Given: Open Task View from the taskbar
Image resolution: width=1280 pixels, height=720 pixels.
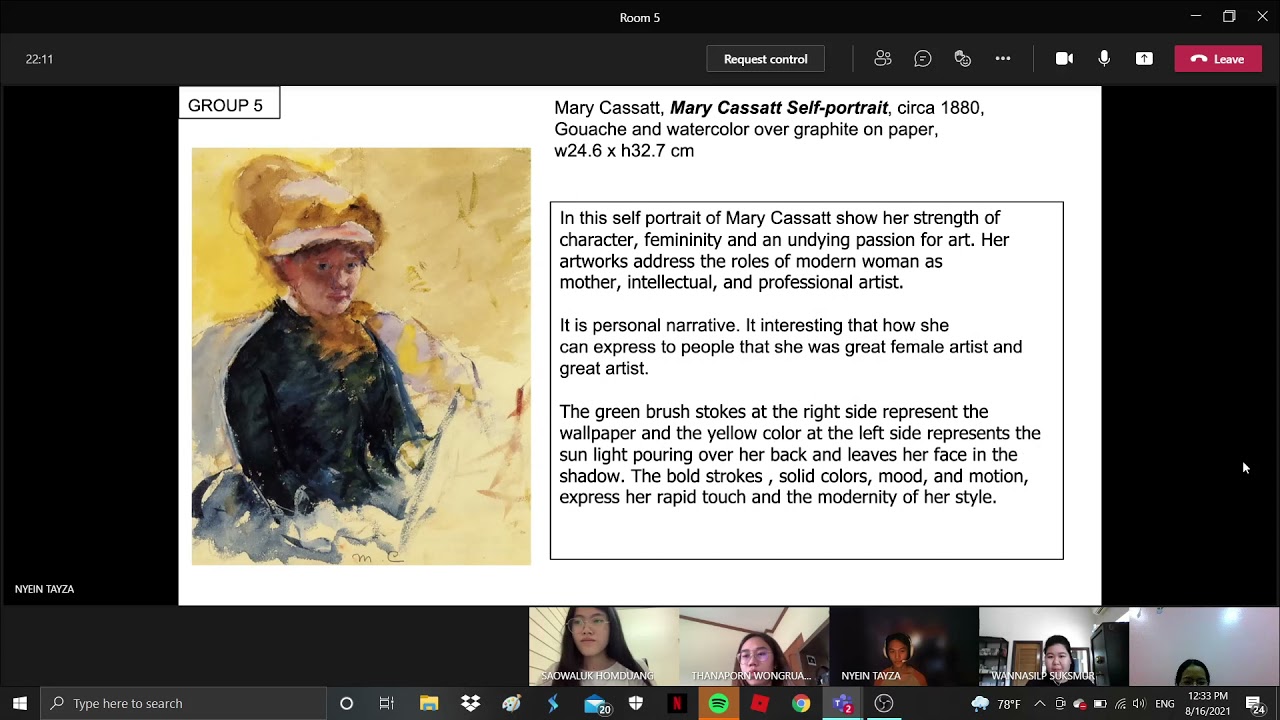Looking at the screenshot, I should pyautogui.click(x=387, y=703).
